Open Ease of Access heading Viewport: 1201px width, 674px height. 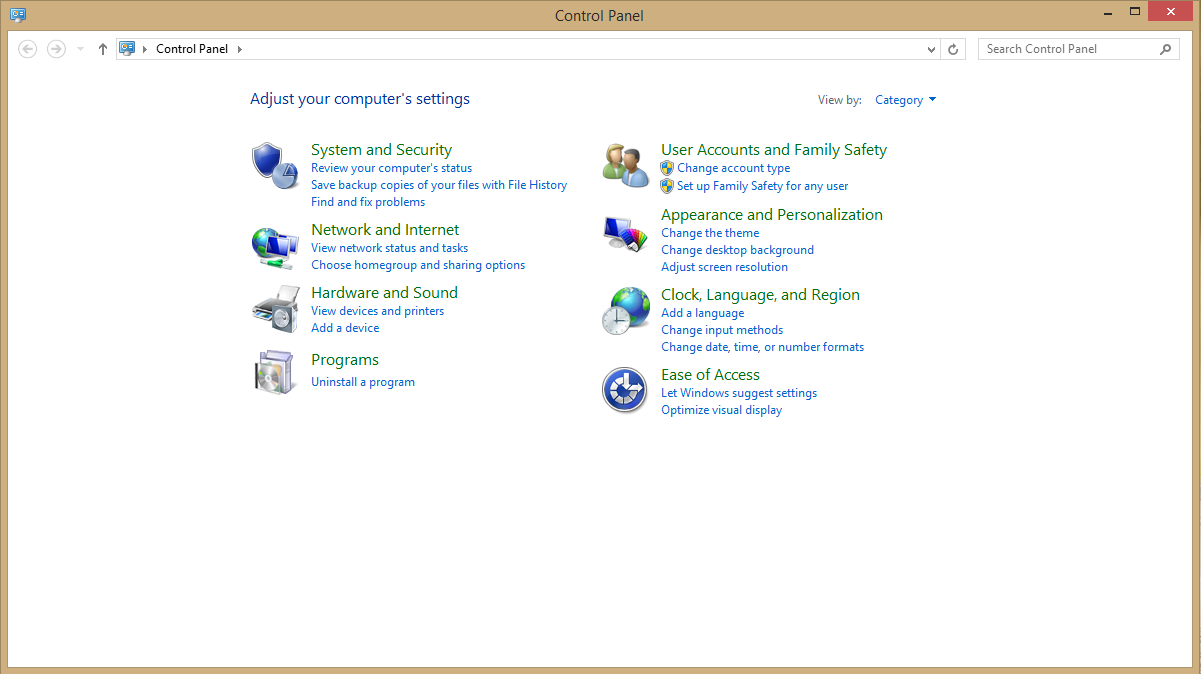(x=710, y=375)
